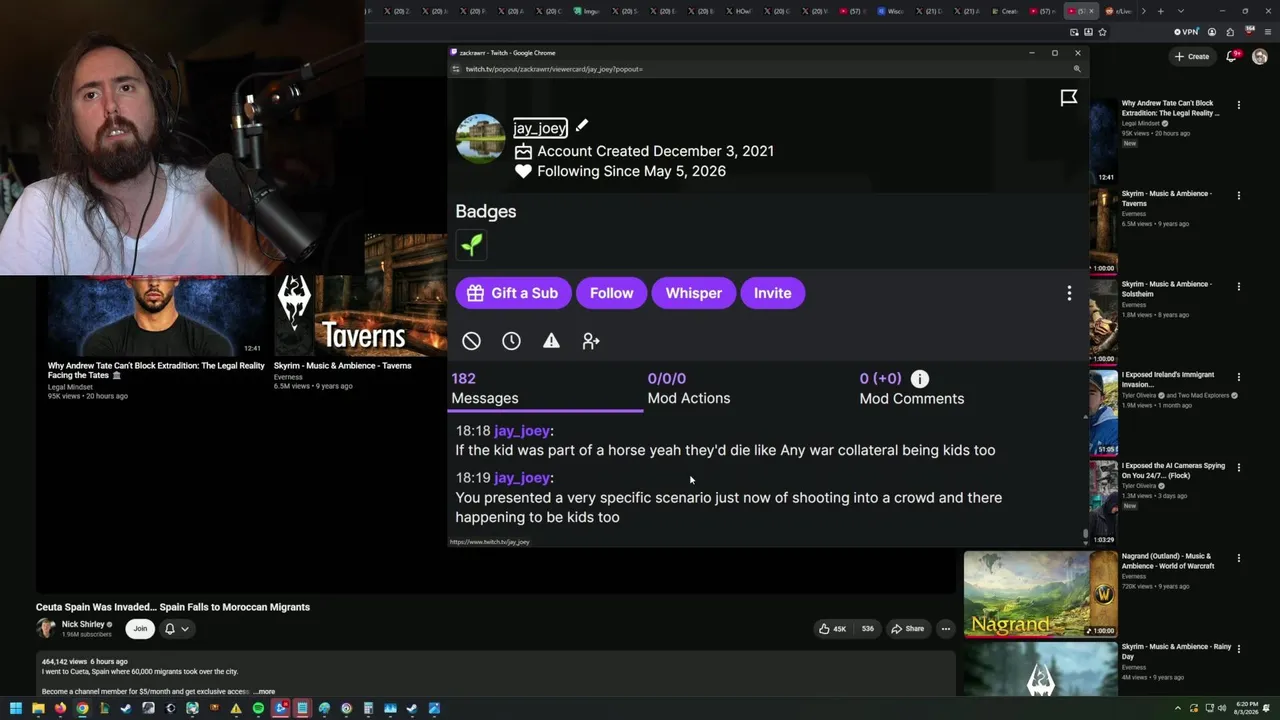The width and height of the screenshot is (1280, 720).
Task: Click the edit pencil icon beside jay_joey
Action: (x=582, y=125)
